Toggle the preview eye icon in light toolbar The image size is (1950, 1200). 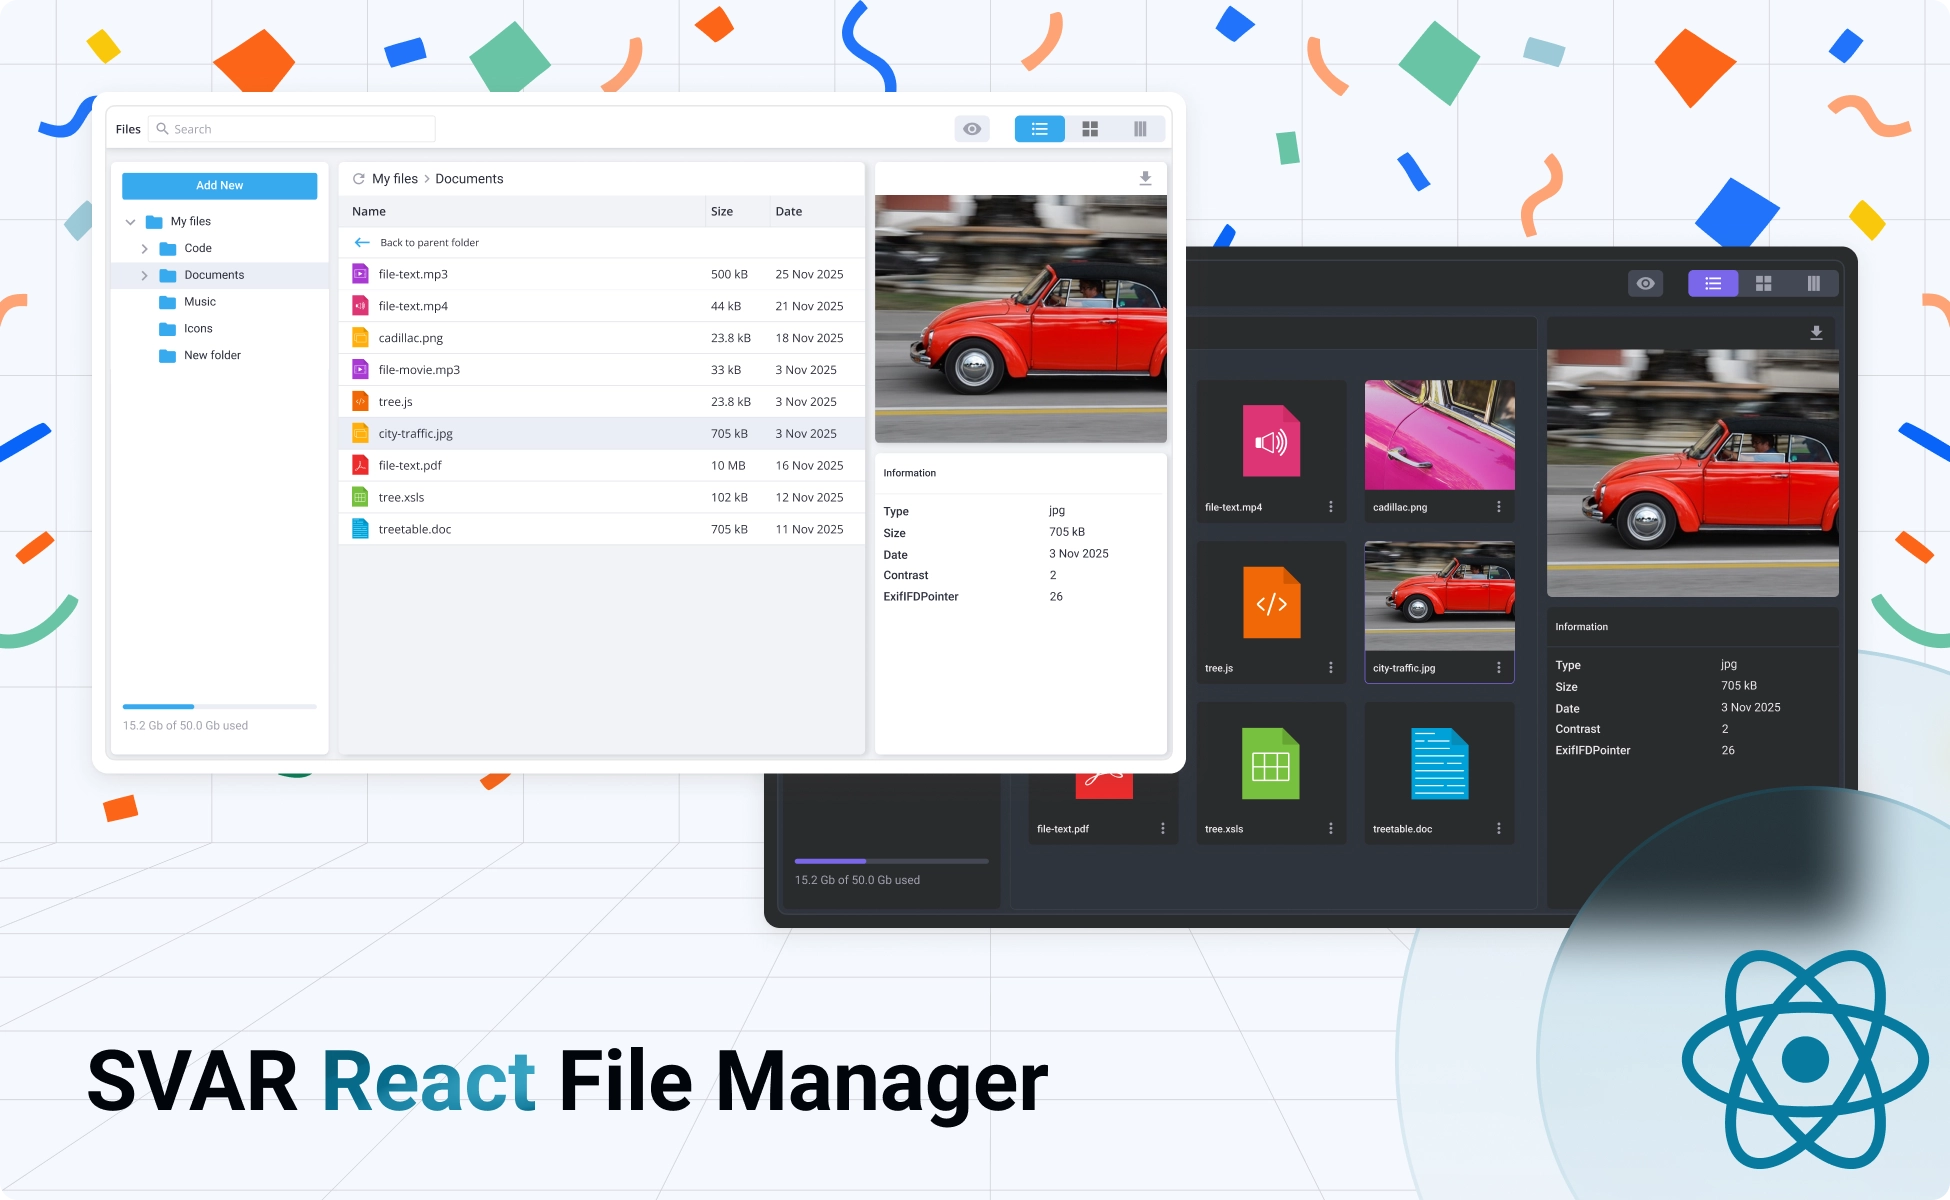point(971,128)
